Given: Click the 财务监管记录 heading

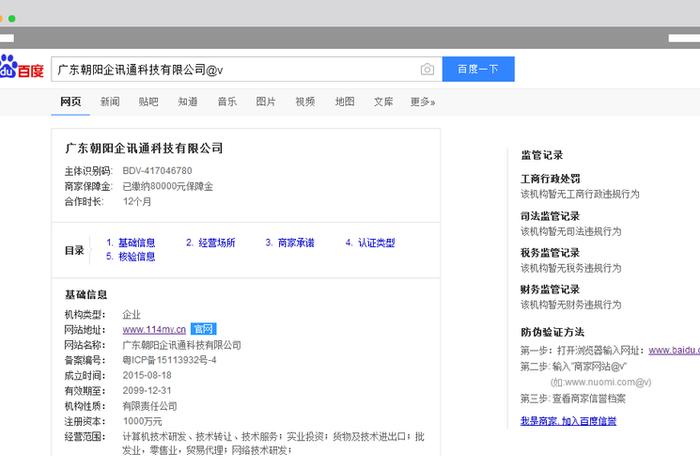Looking at the screenshot, I should click(x=550, y=289).
